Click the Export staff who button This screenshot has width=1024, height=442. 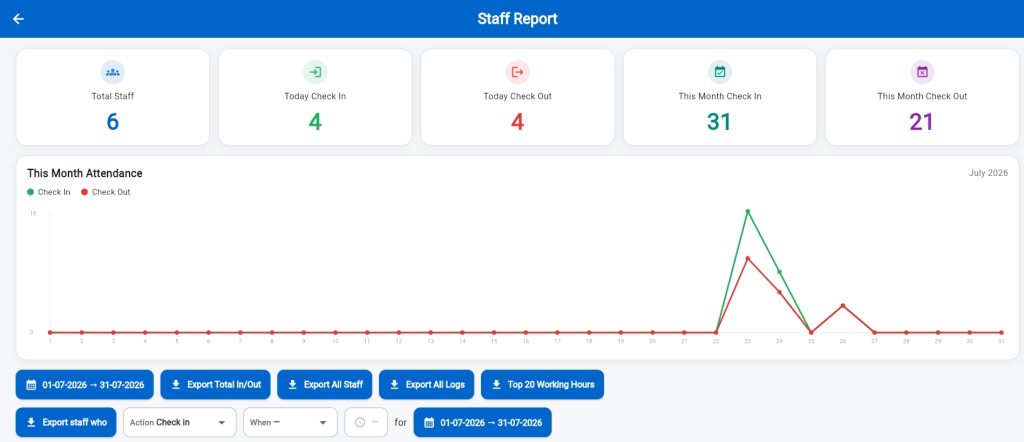(66, 422)
